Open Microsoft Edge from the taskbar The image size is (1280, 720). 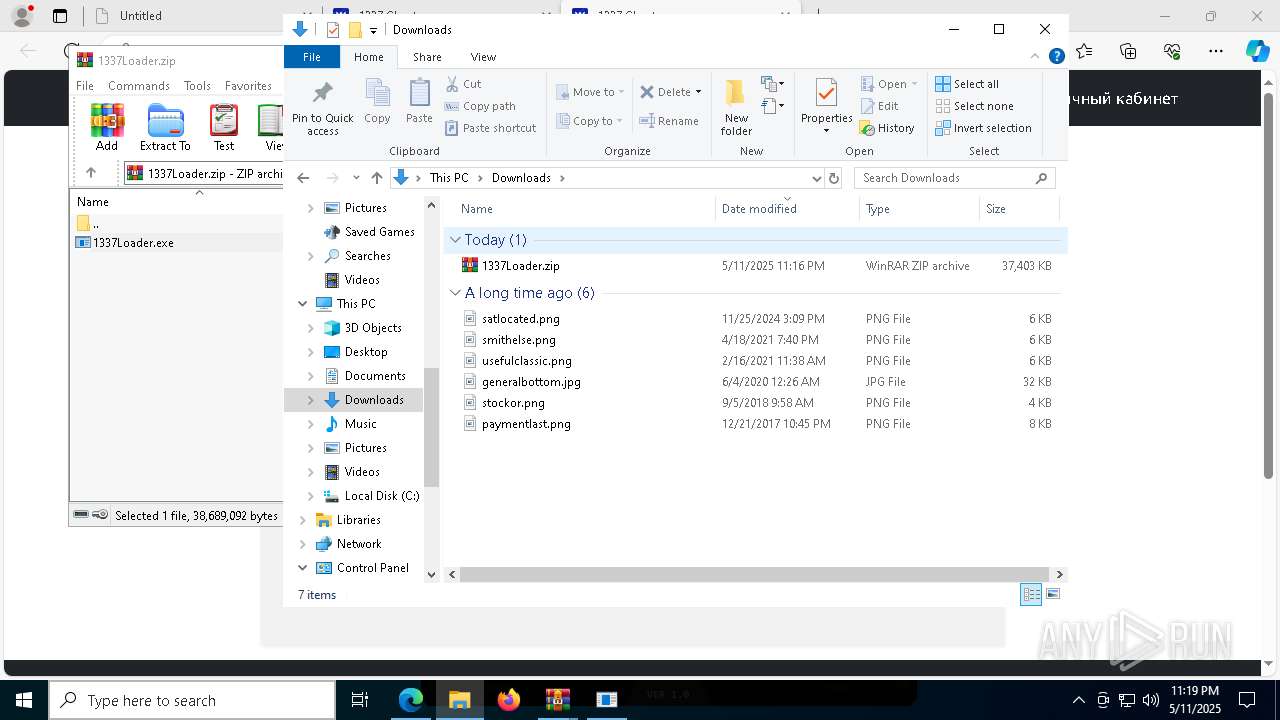(x=411, y=700)
